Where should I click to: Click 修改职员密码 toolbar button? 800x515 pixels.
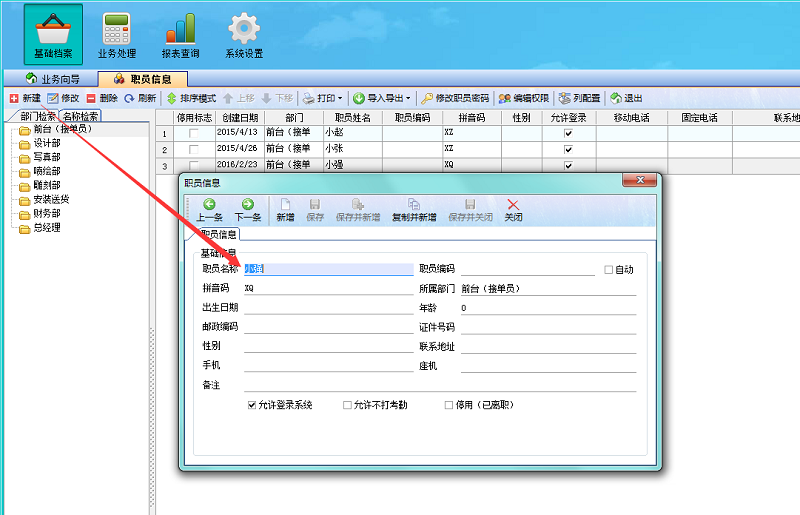pyautogui.click(x=455, y=98)
